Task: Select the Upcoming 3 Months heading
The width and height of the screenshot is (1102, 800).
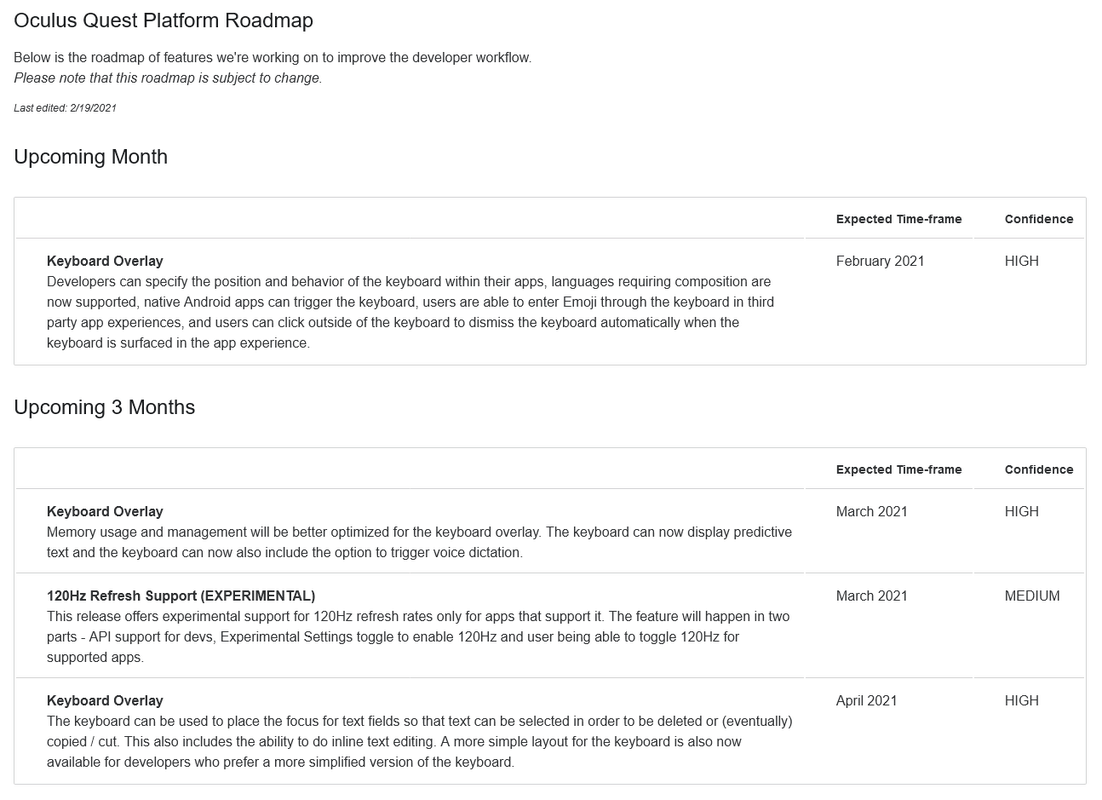Action: click(104, 407)
